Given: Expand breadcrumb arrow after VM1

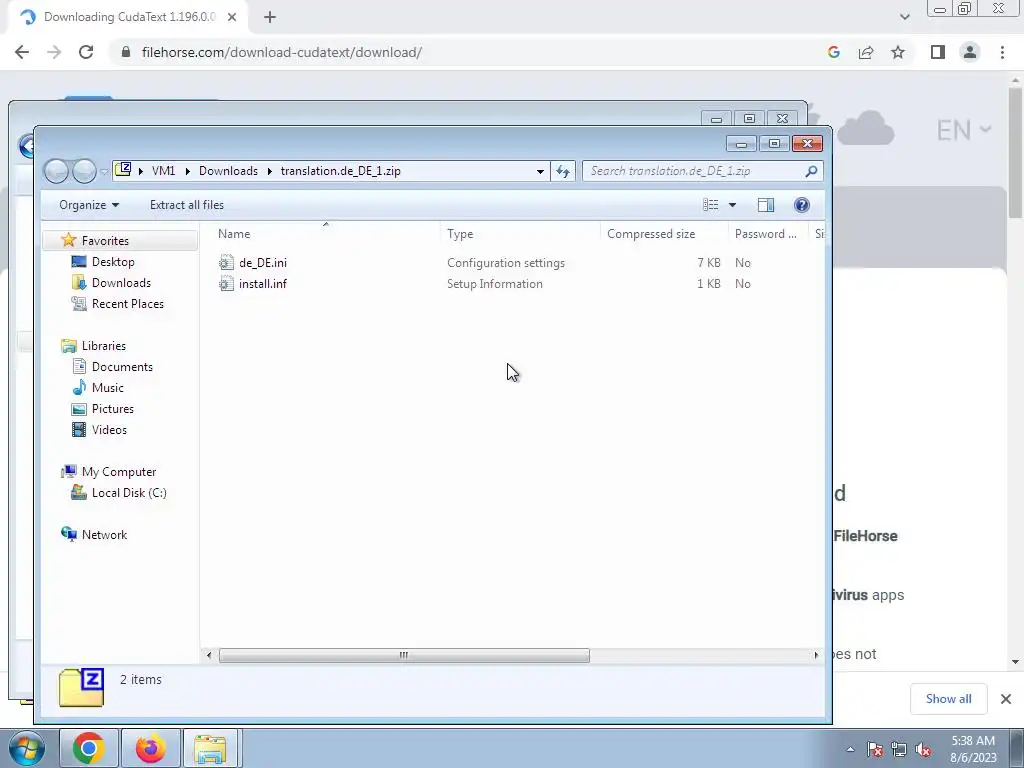Looking at the screenshot, I should pos(187,171).
